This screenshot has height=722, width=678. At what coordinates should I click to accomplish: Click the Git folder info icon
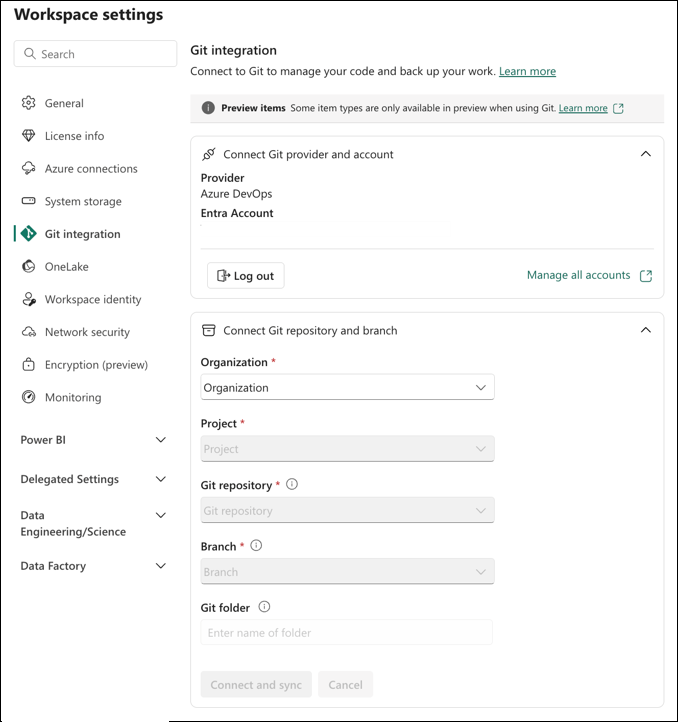pos(264,606)
